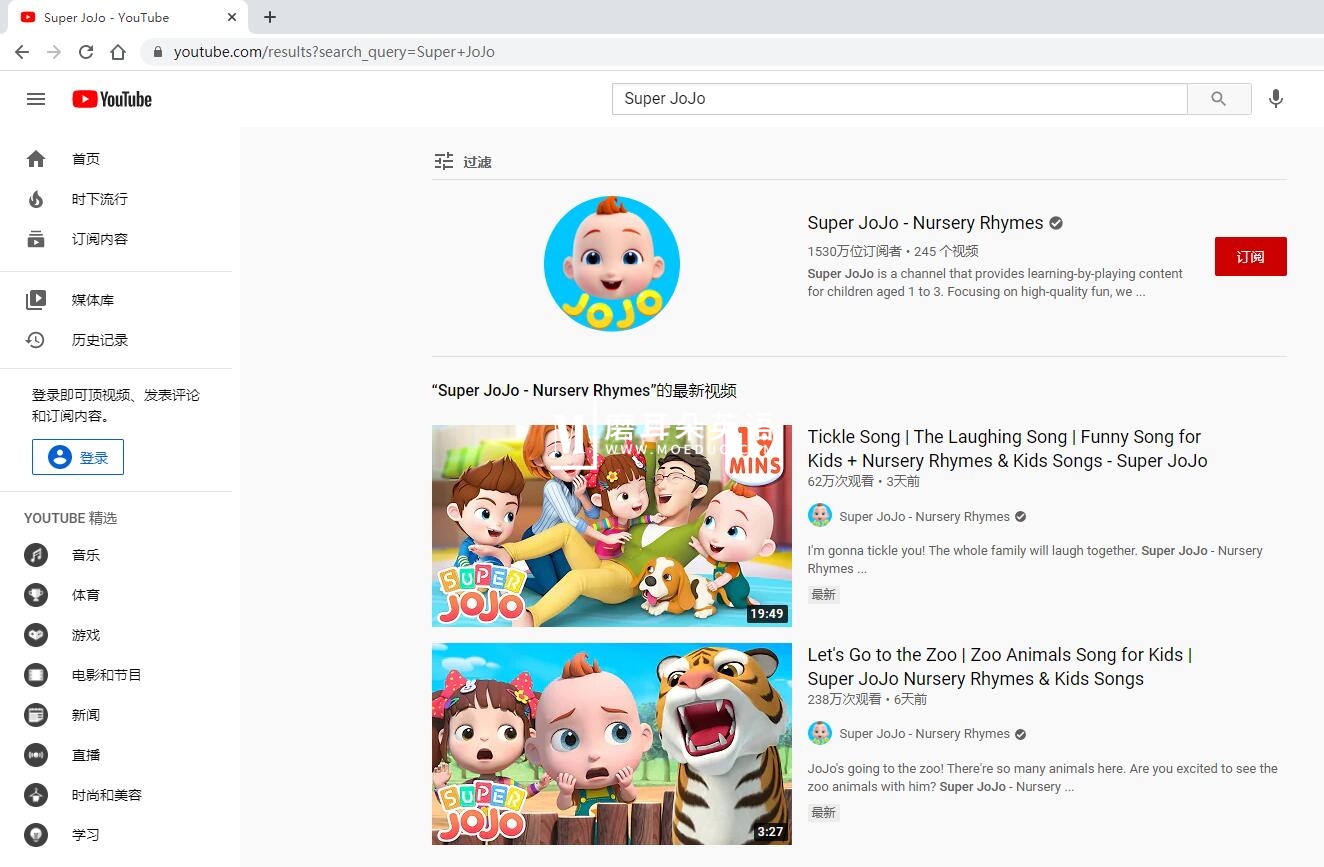Activate voice search microphone
The image size is (1324, 867).
[1275, 99]
